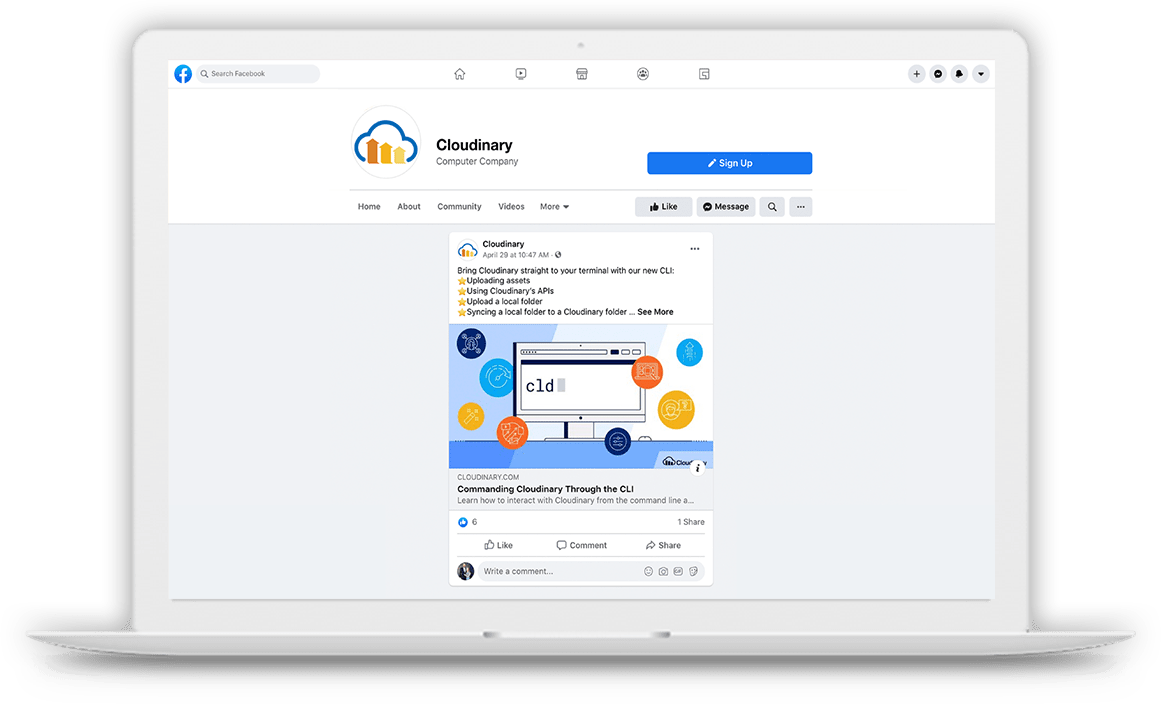1161x704 pixels.
Task: Open the page options ellipsis button
Action: 800,207
